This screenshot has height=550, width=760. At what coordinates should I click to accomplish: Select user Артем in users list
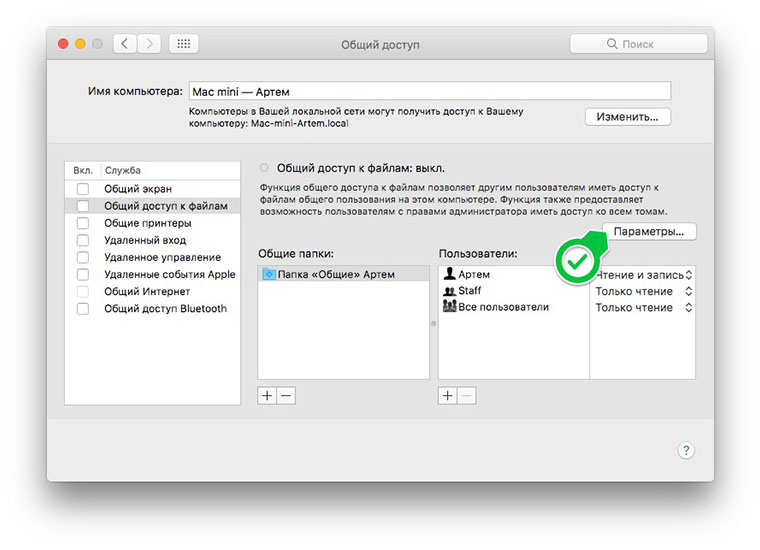click(x=514, y=274)
